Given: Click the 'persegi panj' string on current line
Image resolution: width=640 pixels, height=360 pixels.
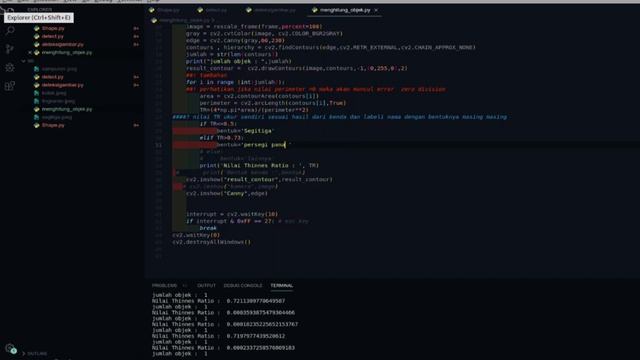Looking at the screenshot, I should point(266,145).
